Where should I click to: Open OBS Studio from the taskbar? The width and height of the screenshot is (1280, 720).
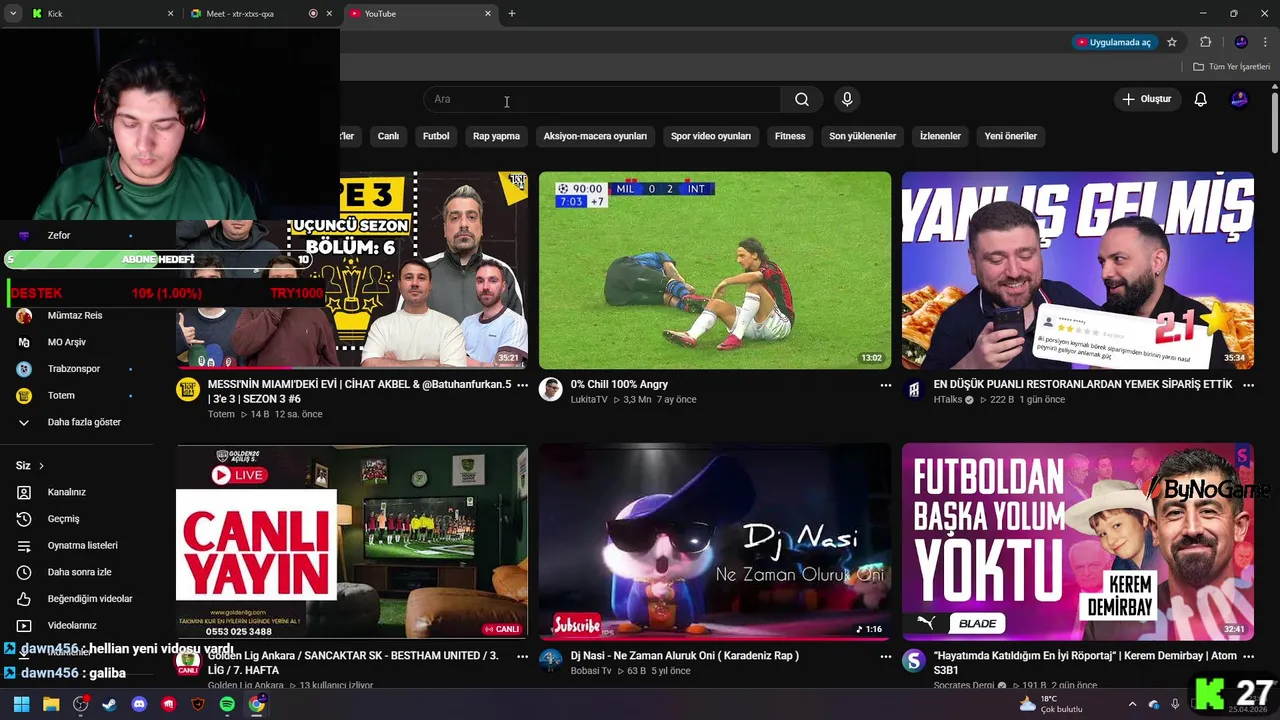point(81,704)
